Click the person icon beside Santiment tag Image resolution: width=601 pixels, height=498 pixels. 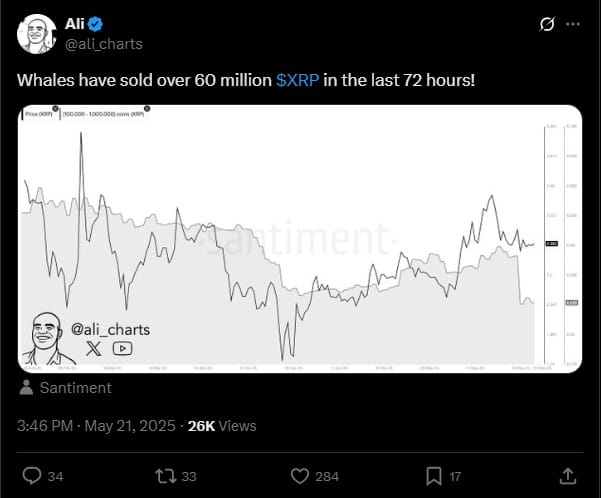tap(26, 388)
